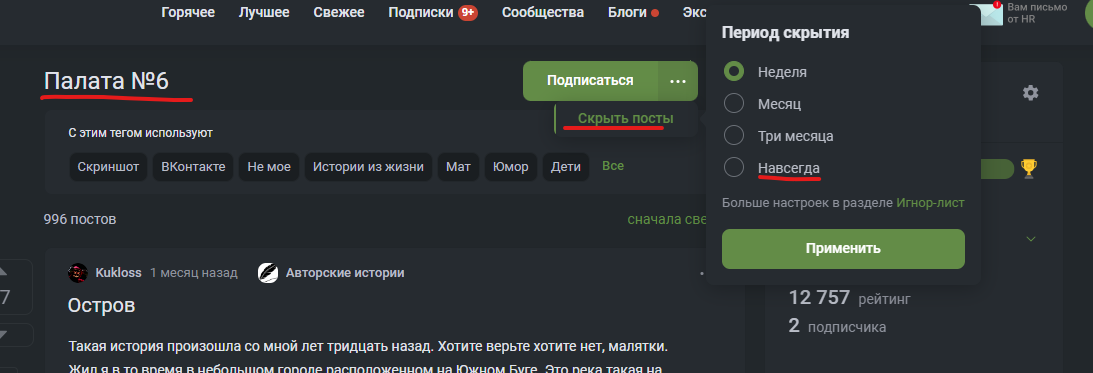1093x373 pixels.
Task: Downvote the Остров post
Action: 3,335
